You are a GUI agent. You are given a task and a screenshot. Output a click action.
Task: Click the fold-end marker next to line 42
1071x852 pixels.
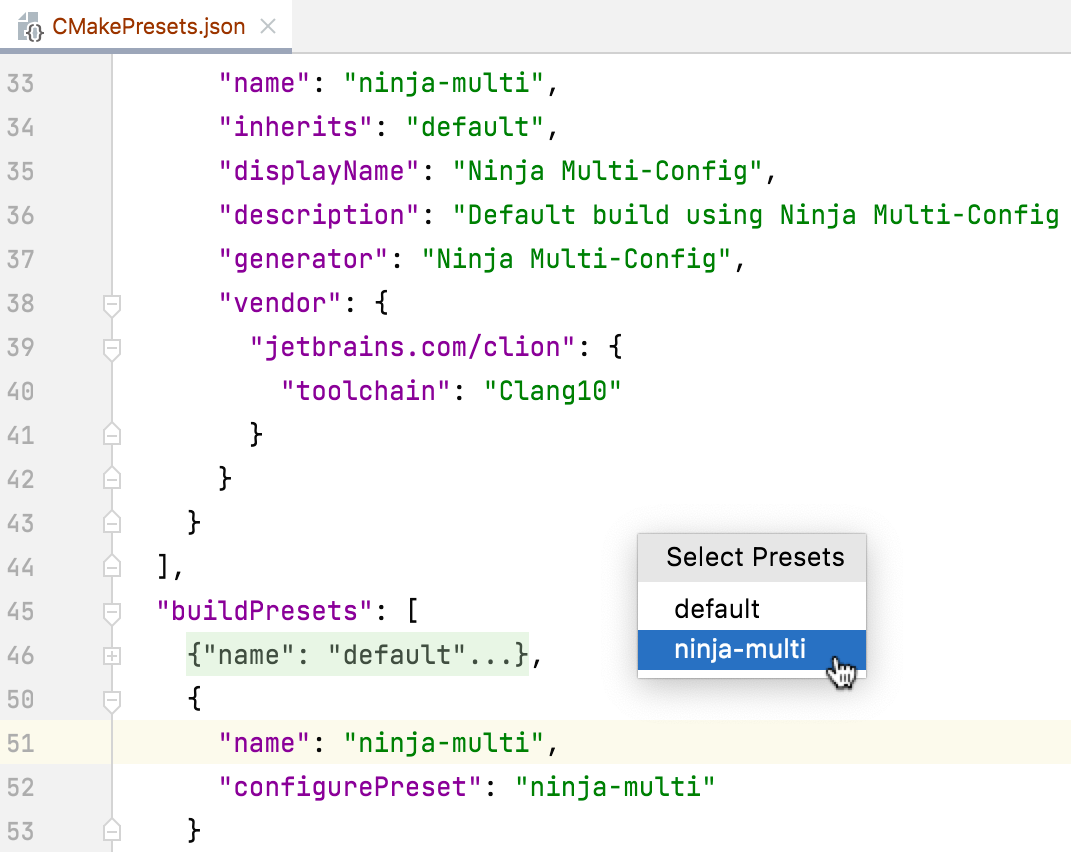tap(111, 478)
